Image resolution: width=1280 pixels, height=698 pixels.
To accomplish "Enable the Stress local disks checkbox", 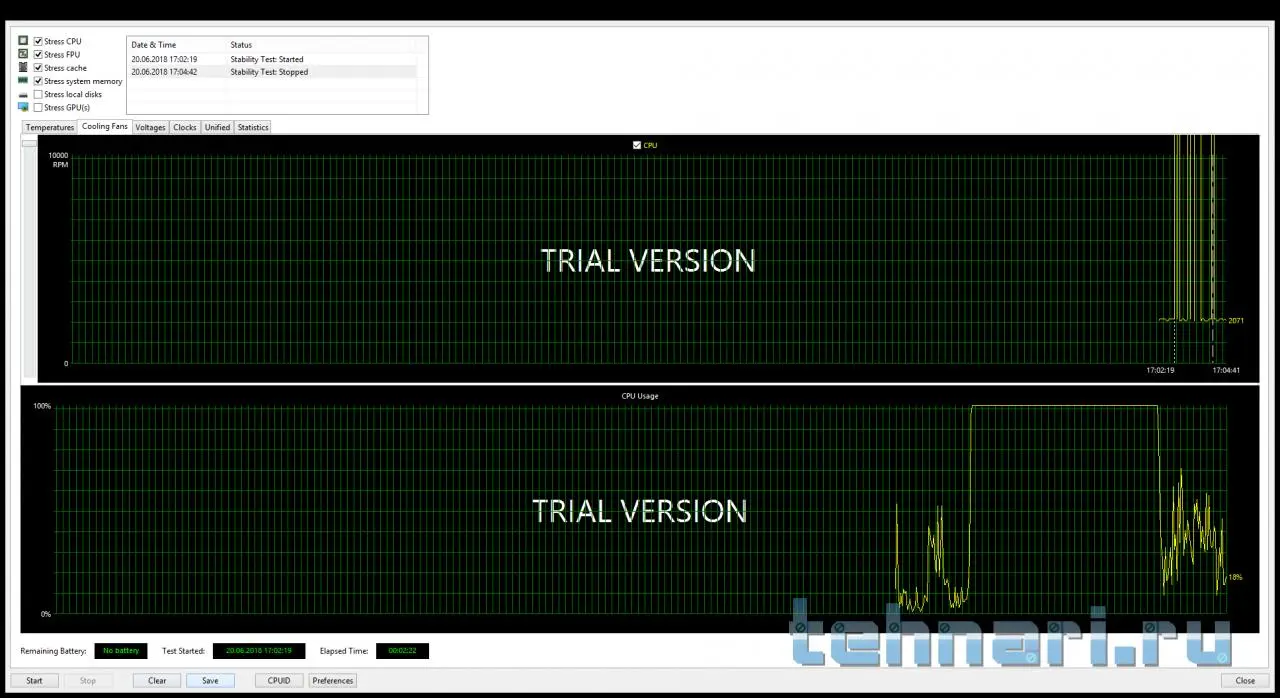I will 38,94.
